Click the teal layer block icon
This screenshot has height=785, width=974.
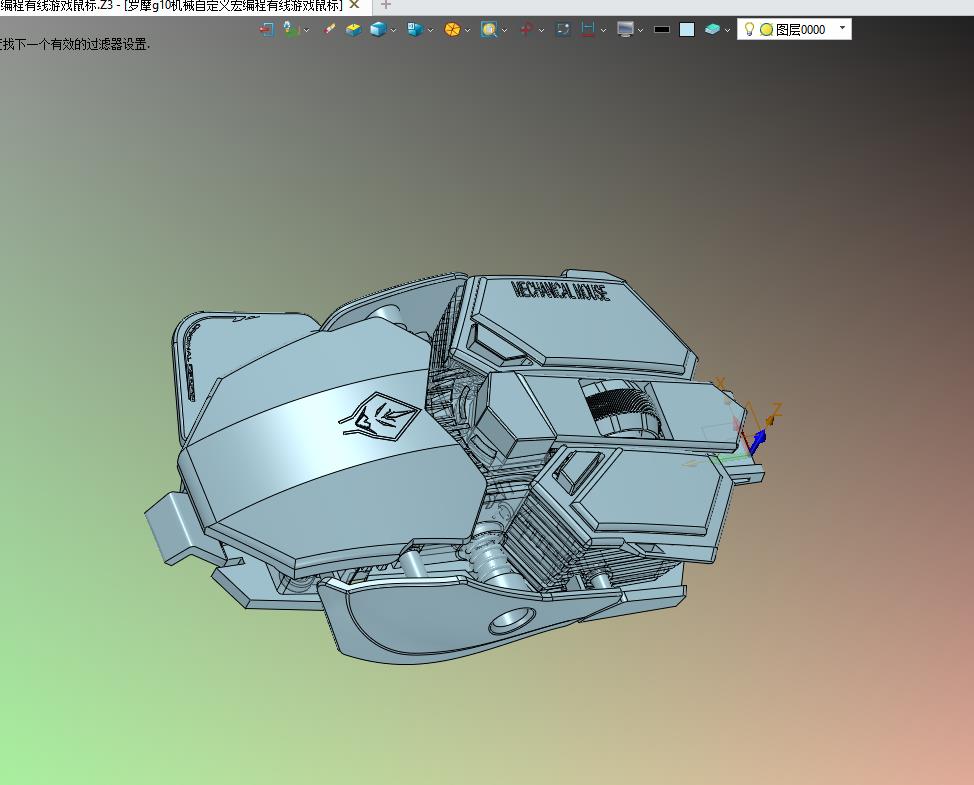click(712, 29)
